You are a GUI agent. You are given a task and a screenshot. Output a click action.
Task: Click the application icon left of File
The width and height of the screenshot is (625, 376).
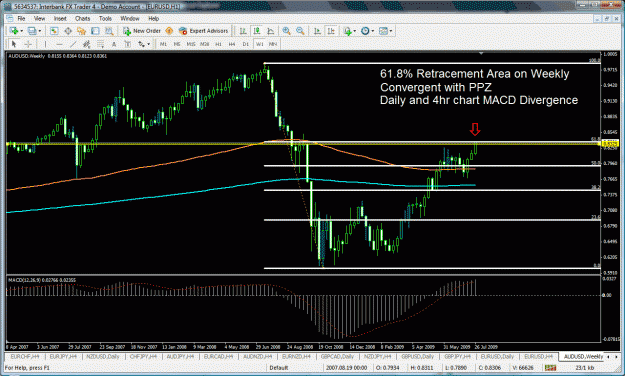[10, 18]
